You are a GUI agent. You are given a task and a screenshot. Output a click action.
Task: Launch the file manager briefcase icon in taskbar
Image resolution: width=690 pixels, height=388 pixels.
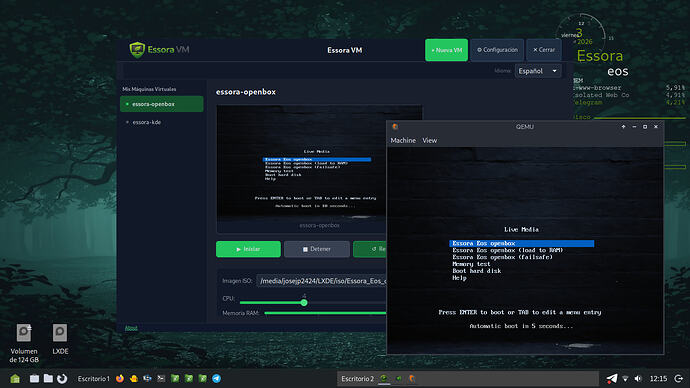tap(34, 378)
